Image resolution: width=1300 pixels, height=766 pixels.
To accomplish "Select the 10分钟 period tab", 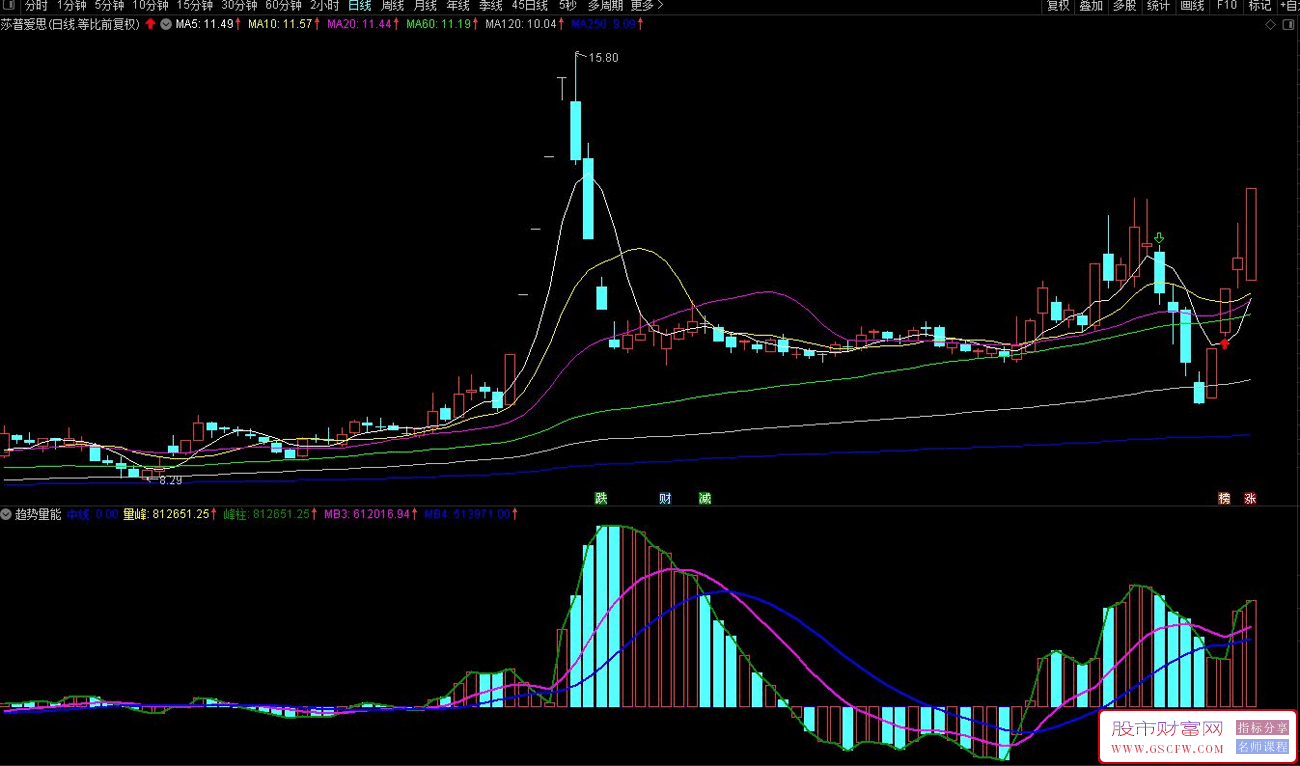I will pos(150,6).
